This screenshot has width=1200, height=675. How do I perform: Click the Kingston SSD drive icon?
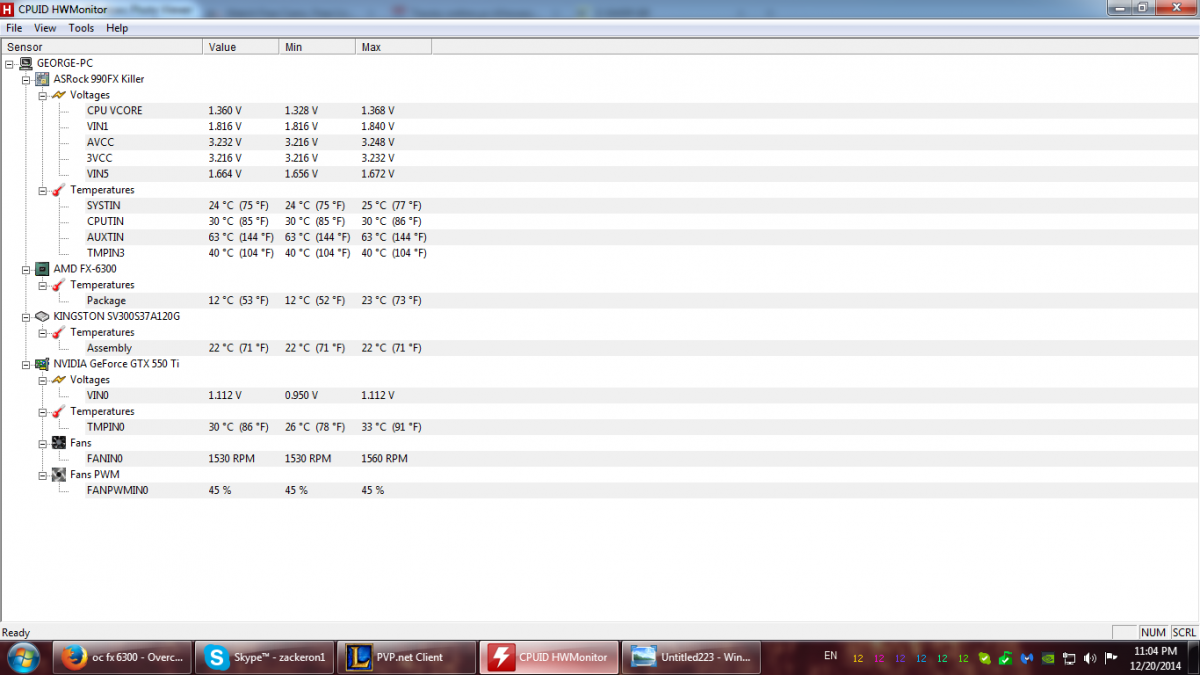tap(42, 316)
